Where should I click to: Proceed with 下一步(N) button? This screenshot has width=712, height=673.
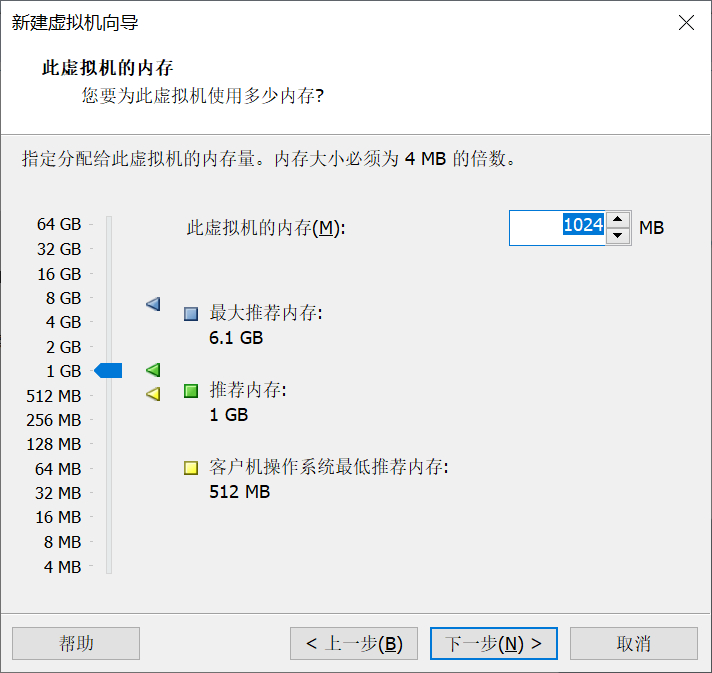pyautogui.click(x=494, y=643)
